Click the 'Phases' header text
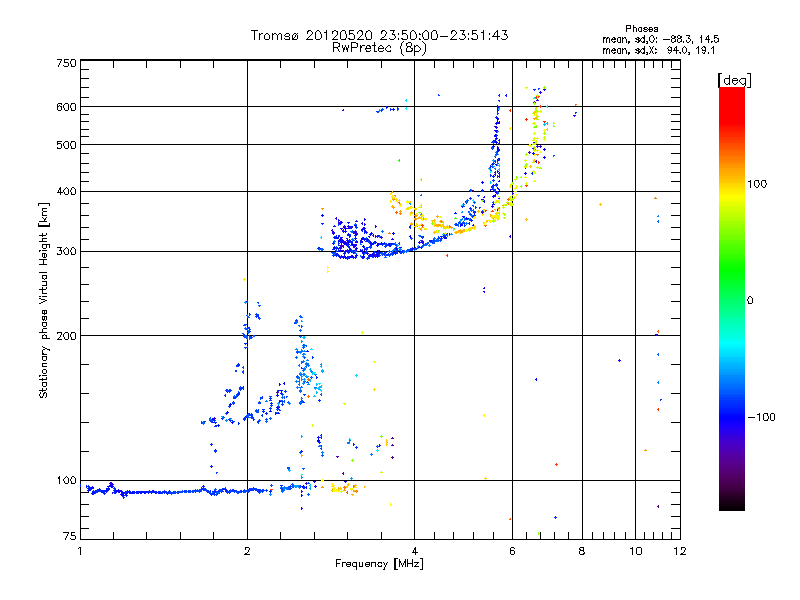 (641, 29)
